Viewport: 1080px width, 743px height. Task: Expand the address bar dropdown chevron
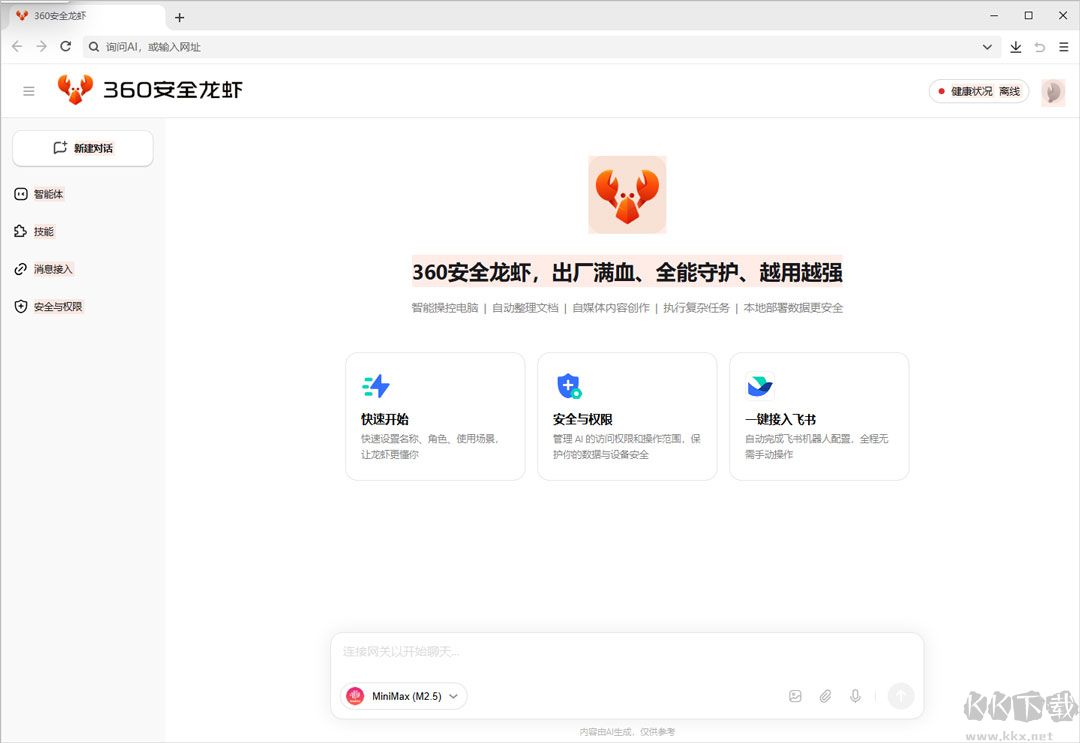click(987, 47)
